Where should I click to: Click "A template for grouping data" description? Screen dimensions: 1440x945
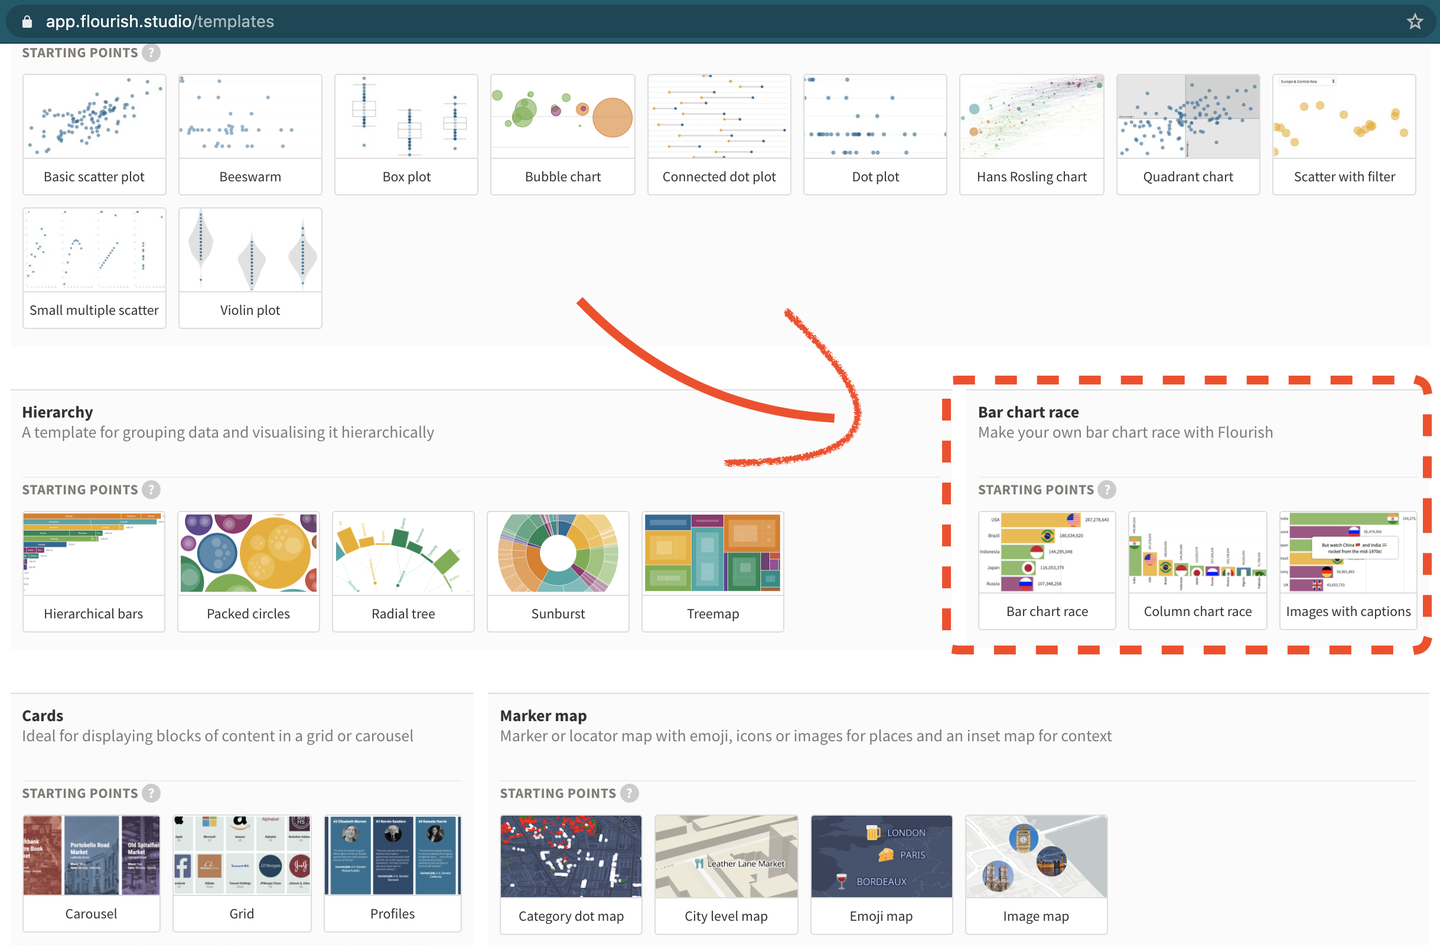click(x=228, y=432)
